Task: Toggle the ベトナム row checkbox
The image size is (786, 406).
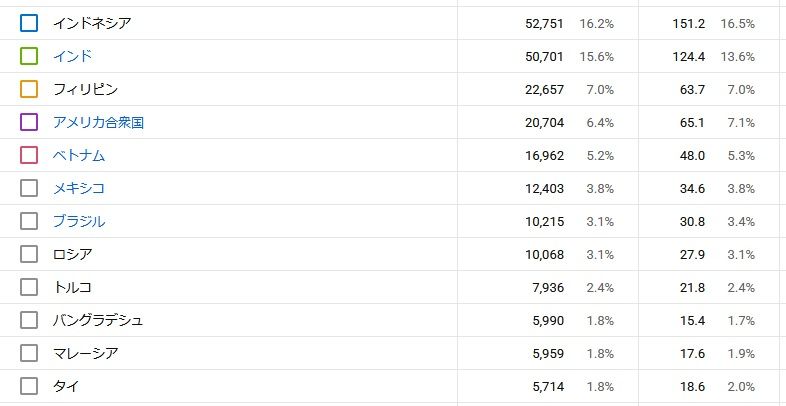Action: click(x=29, y=155)
